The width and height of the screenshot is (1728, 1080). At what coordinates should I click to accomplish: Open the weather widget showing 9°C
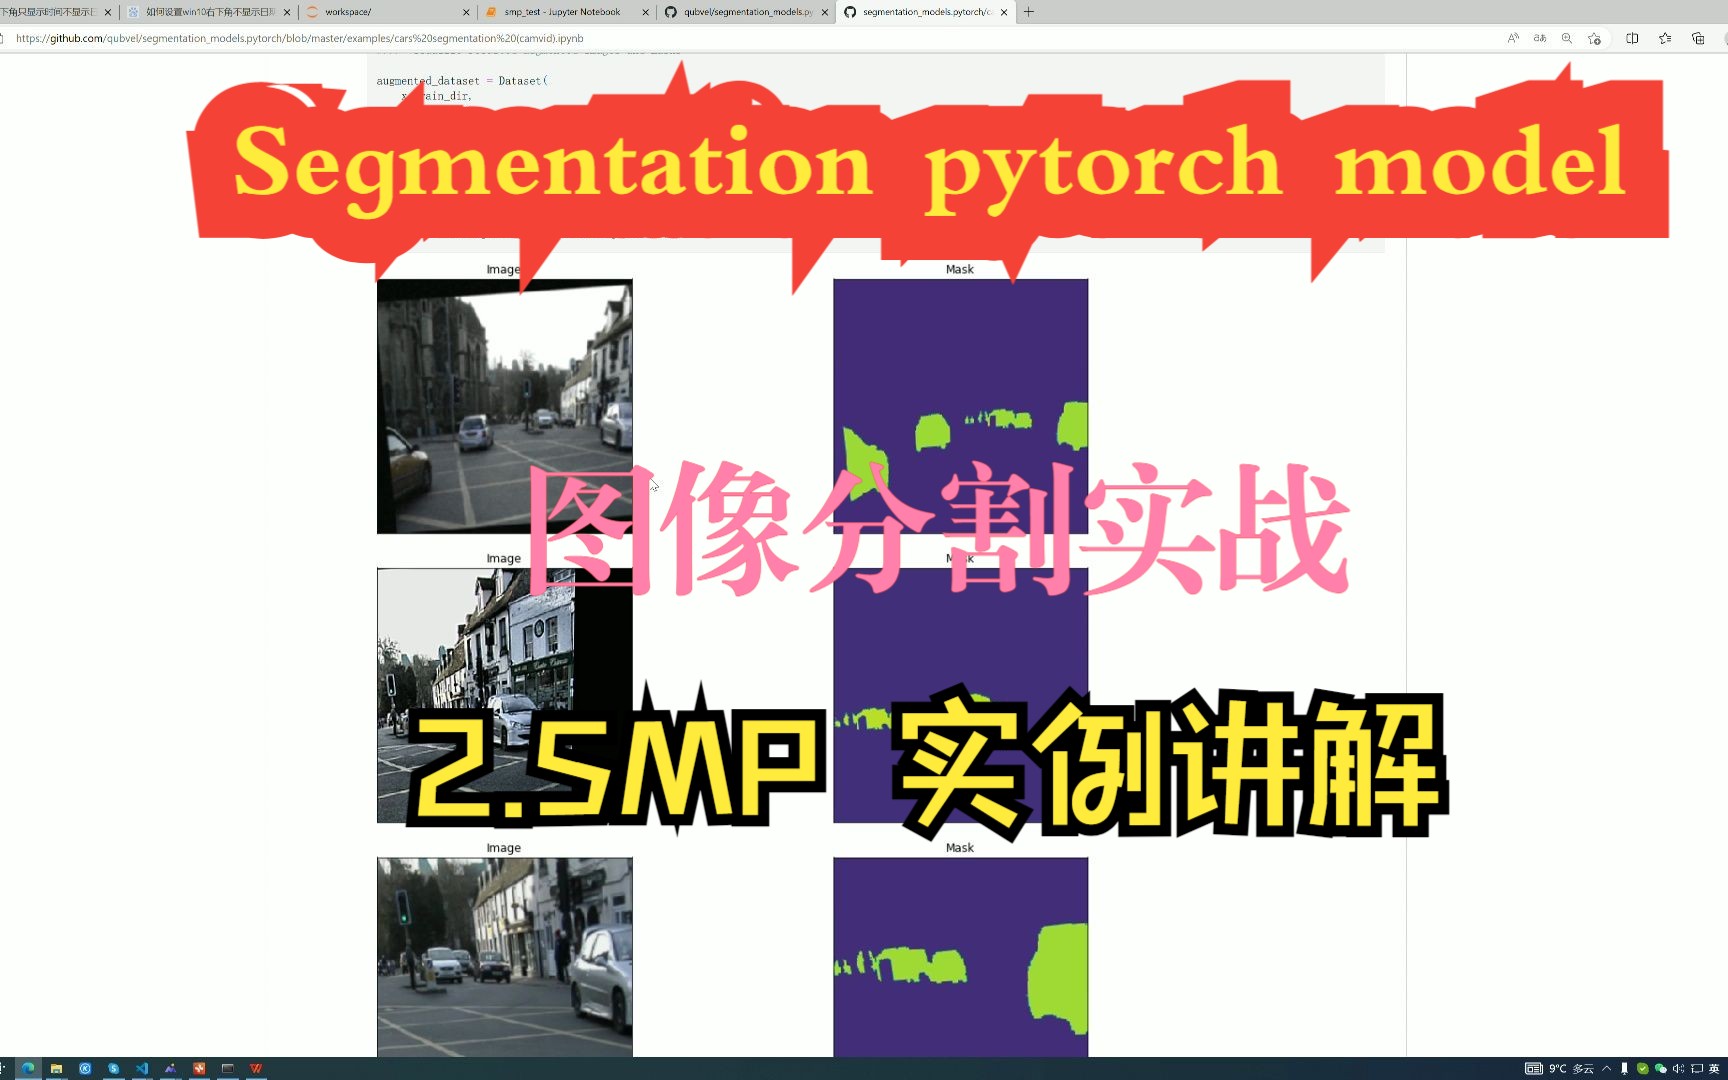[x=1571, y=1068]
